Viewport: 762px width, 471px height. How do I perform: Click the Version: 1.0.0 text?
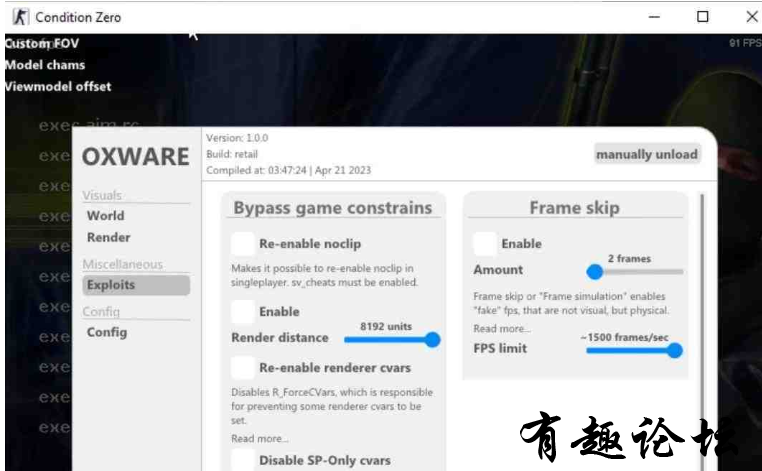click(237, 138)
